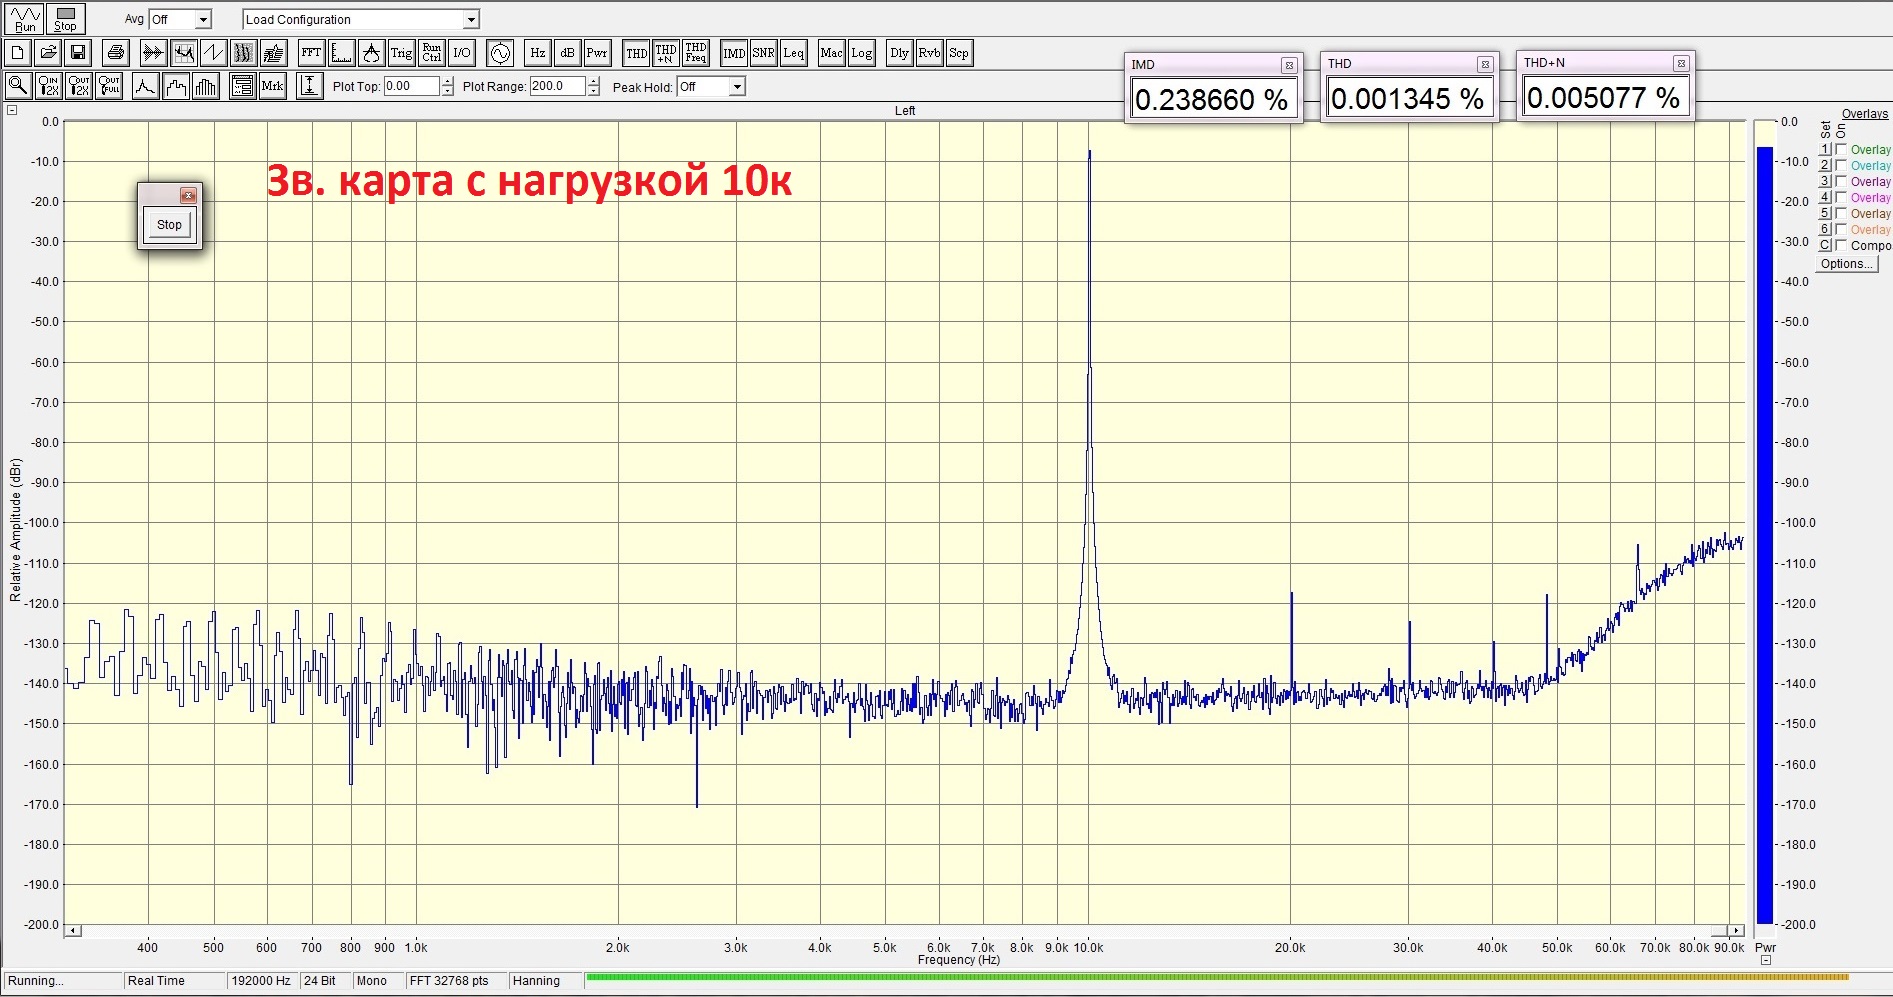Click Stop in the small floating dialog
The width and height of the screenshot is (1893, 997).
click(x=170, y=225)
